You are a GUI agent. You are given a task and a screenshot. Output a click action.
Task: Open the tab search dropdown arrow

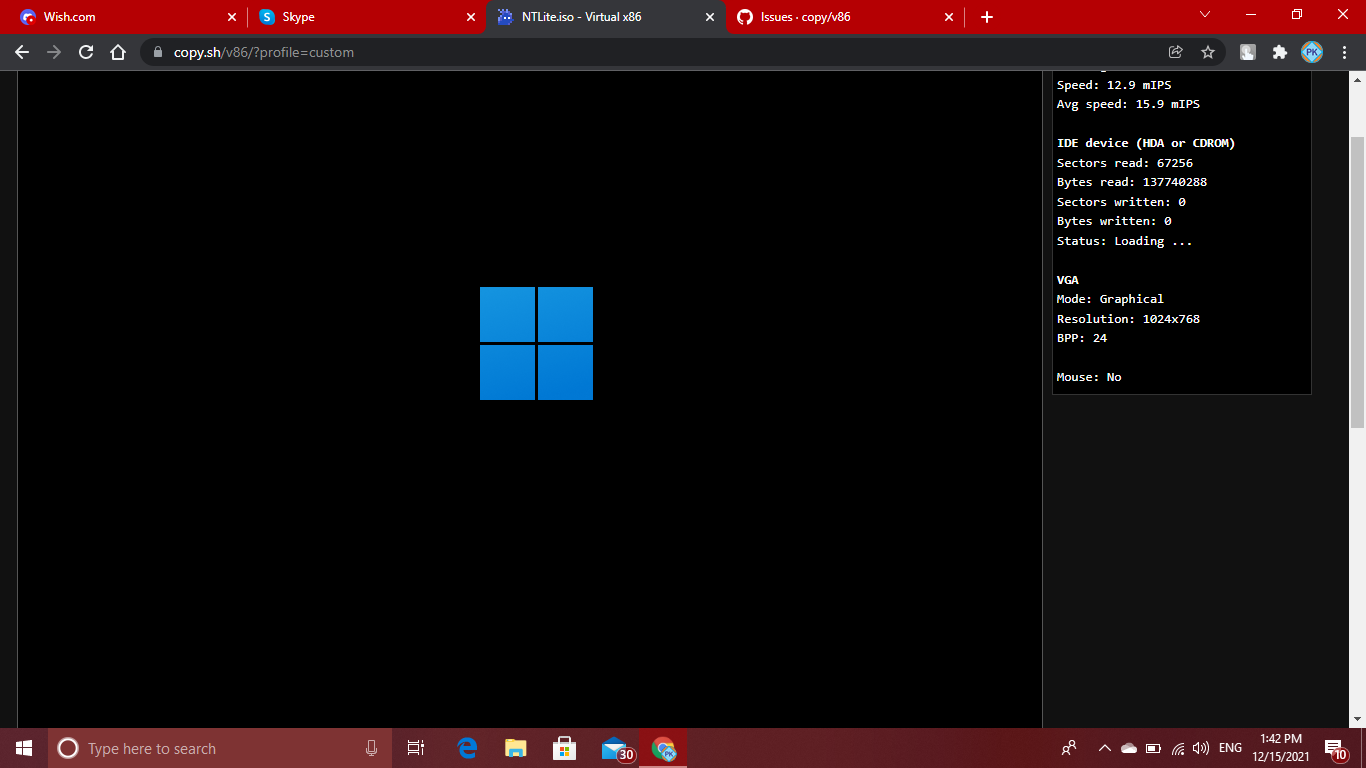[1203, 16]
